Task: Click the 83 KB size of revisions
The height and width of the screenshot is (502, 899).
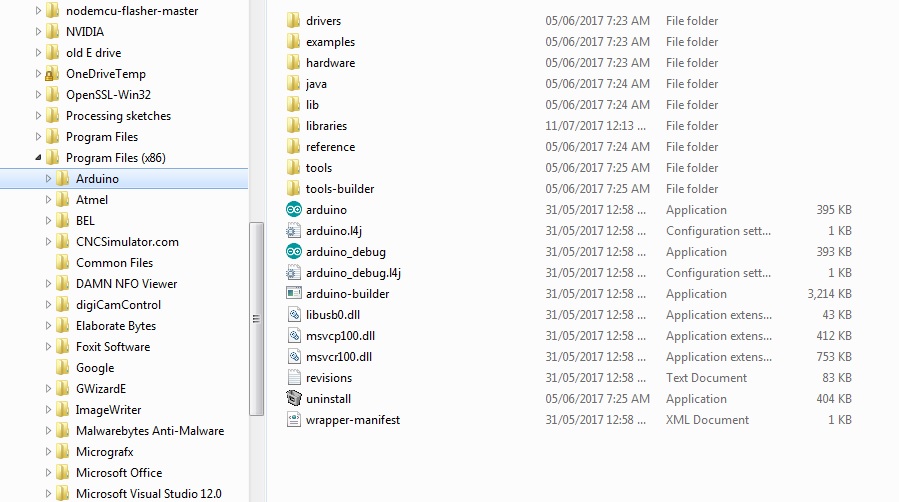Action: pyautogui.click(x=837, y=378)
